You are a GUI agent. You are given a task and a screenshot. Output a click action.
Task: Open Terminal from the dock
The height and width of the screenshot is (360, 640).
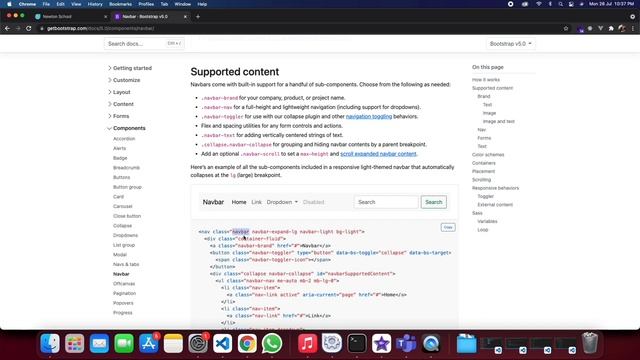(x=357, y=343)
